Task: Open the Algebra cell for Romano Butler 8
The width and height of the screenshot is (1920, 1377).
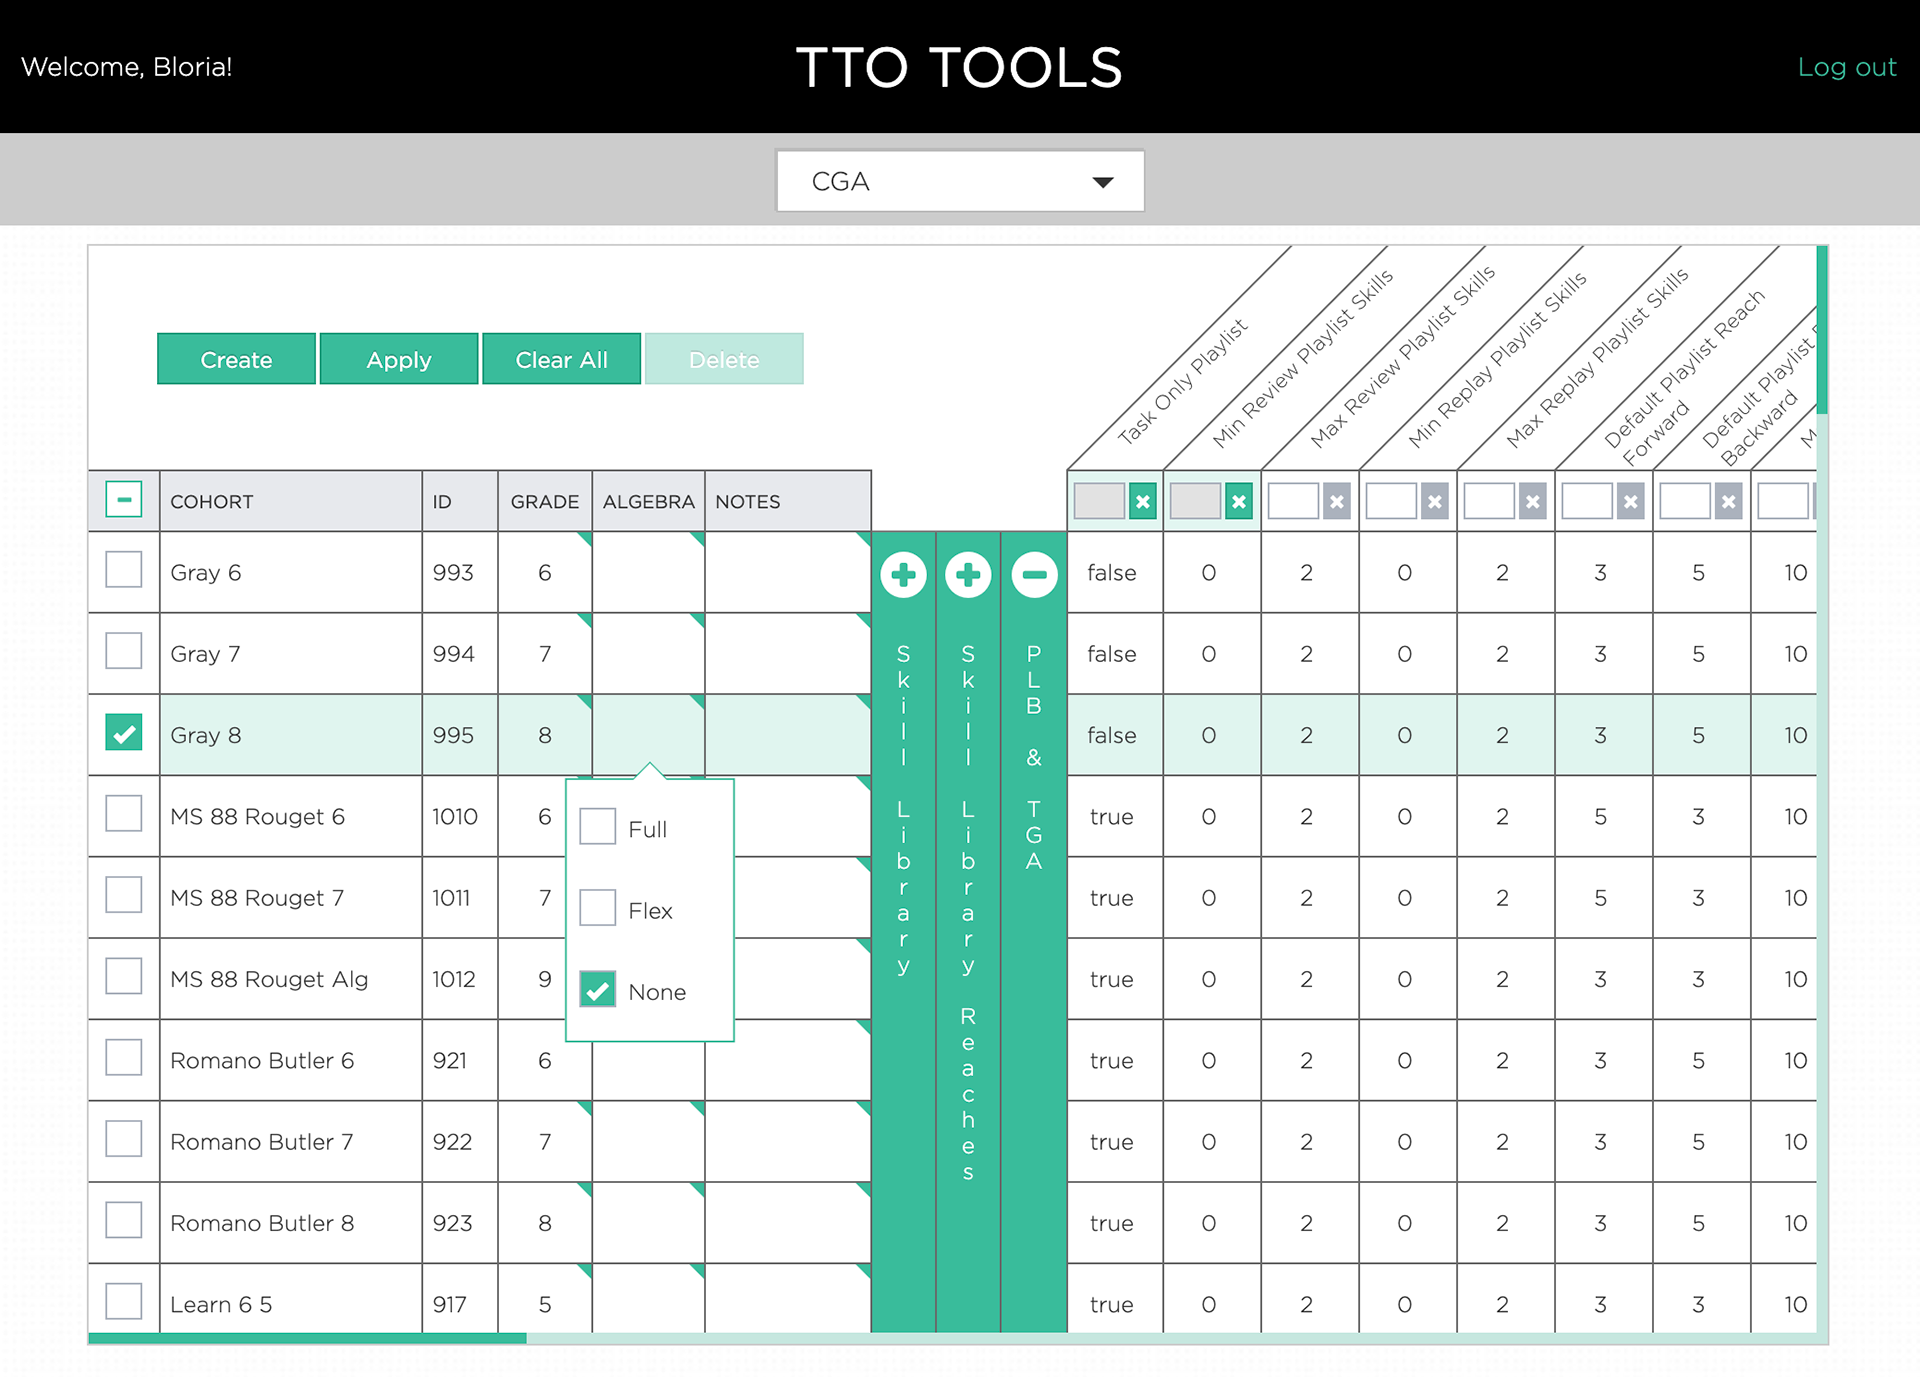Action: [x=648, y=1223]
